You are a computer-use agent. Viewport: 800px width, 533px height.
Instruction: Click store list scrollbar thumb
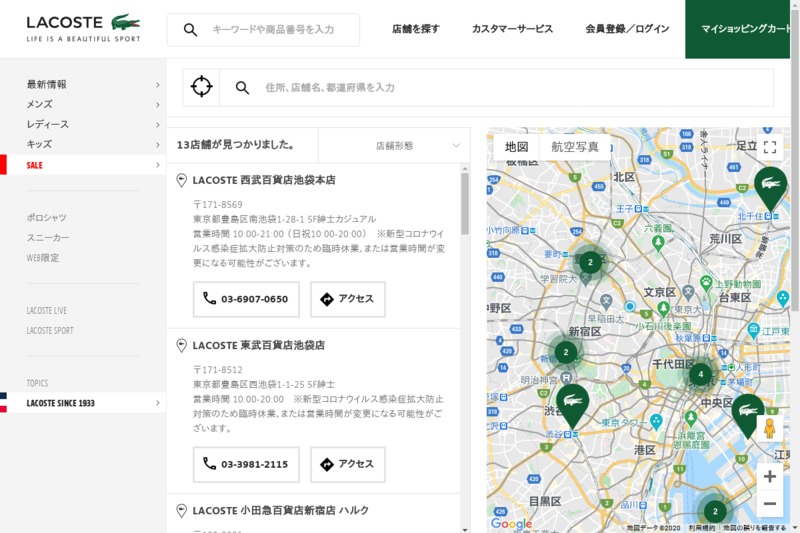465,204
